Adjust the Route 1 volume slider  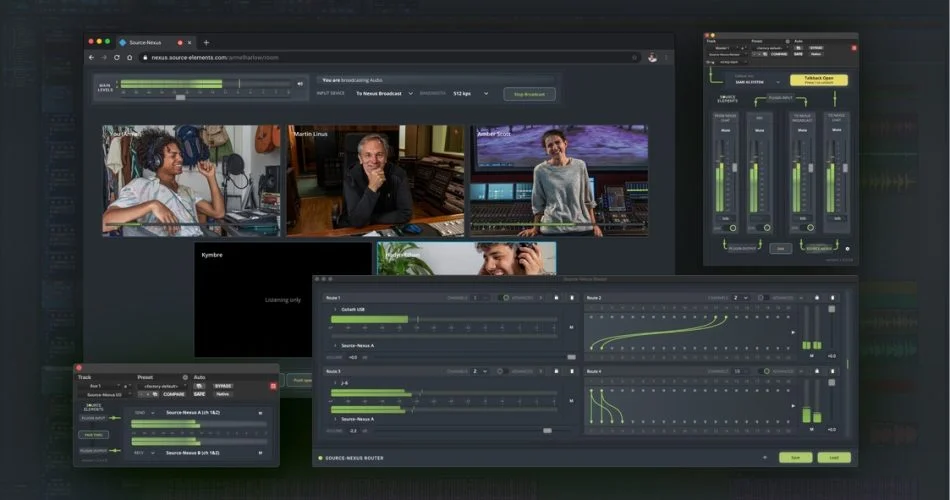(x=571, y=357)
